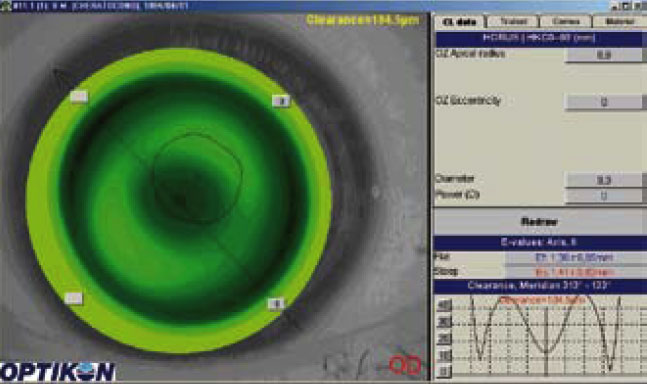The image size is (647, 384).
Task: Click the center marker of the clearance graph
Action: click(x=546, y=337)
